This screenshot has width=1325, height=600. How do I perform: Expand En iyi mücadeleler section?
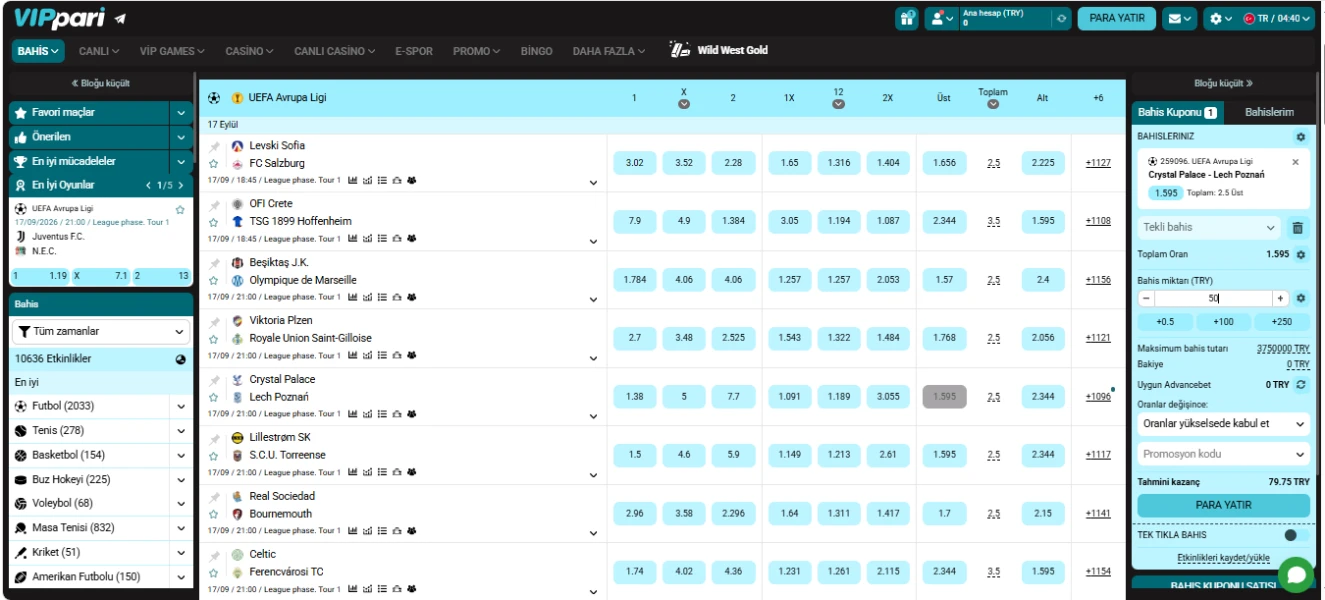(181, 161)
